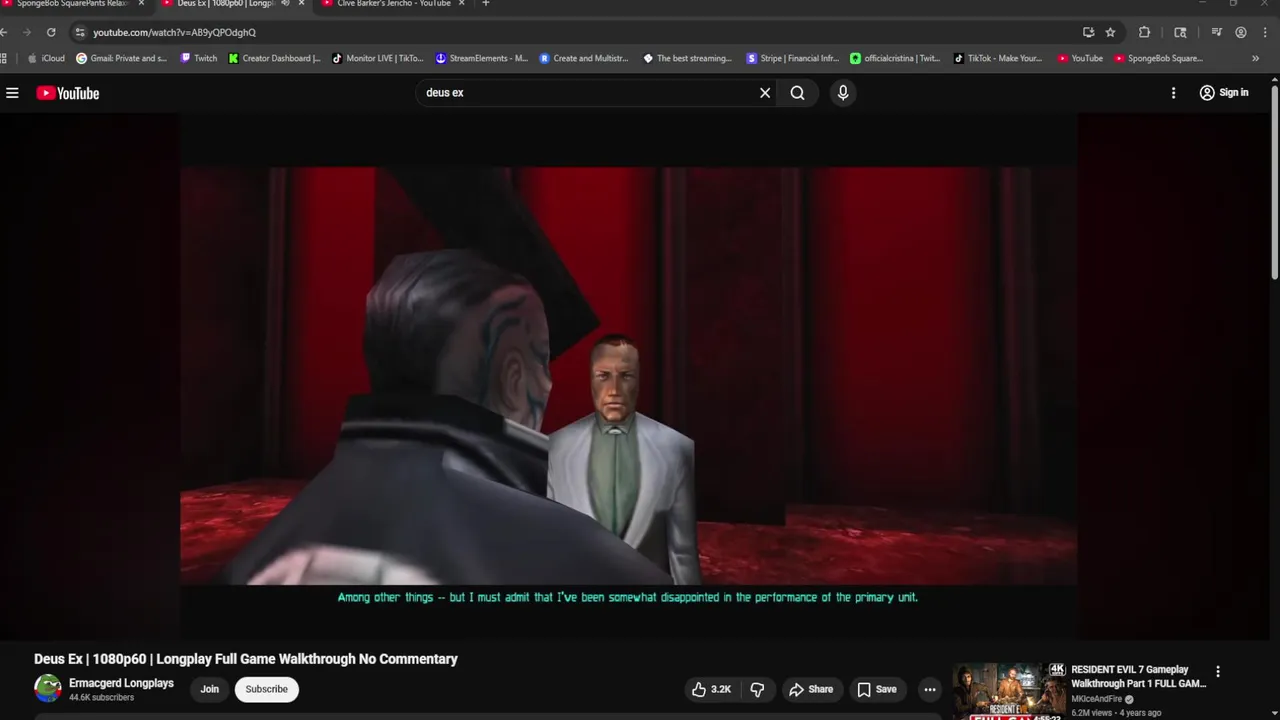Open the officialcristina Twitch bookmark
This screenshot has width=1280, height=720.
pos(895,58)
